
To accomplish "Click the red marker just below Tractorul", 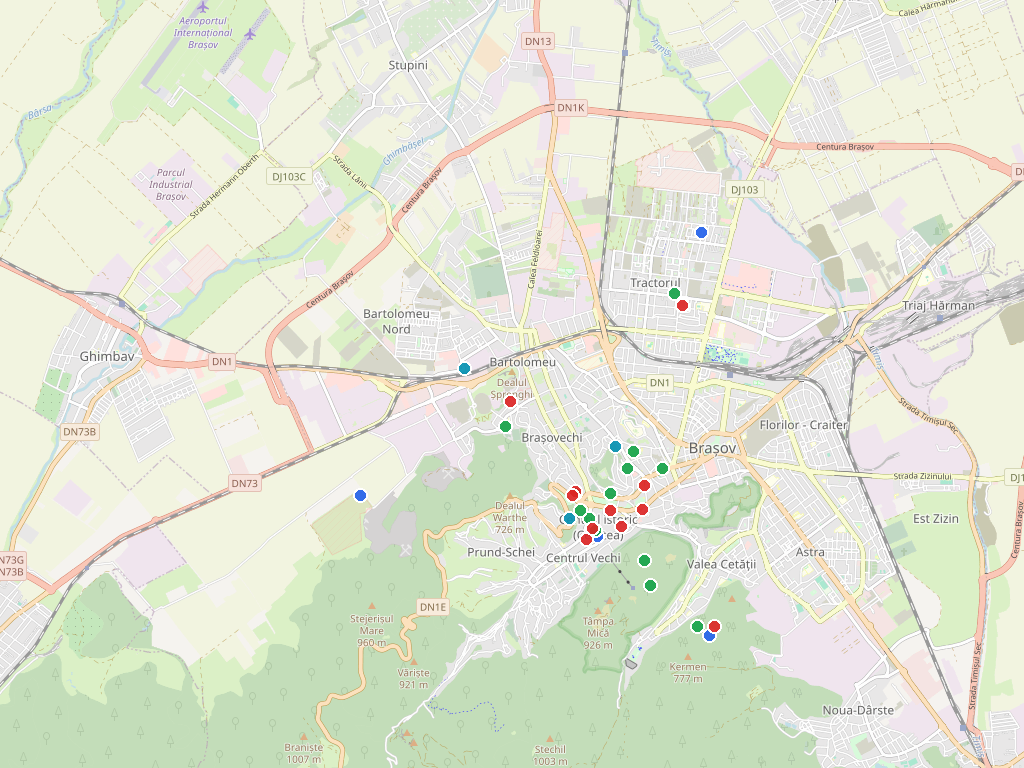I will pos(682,305).
